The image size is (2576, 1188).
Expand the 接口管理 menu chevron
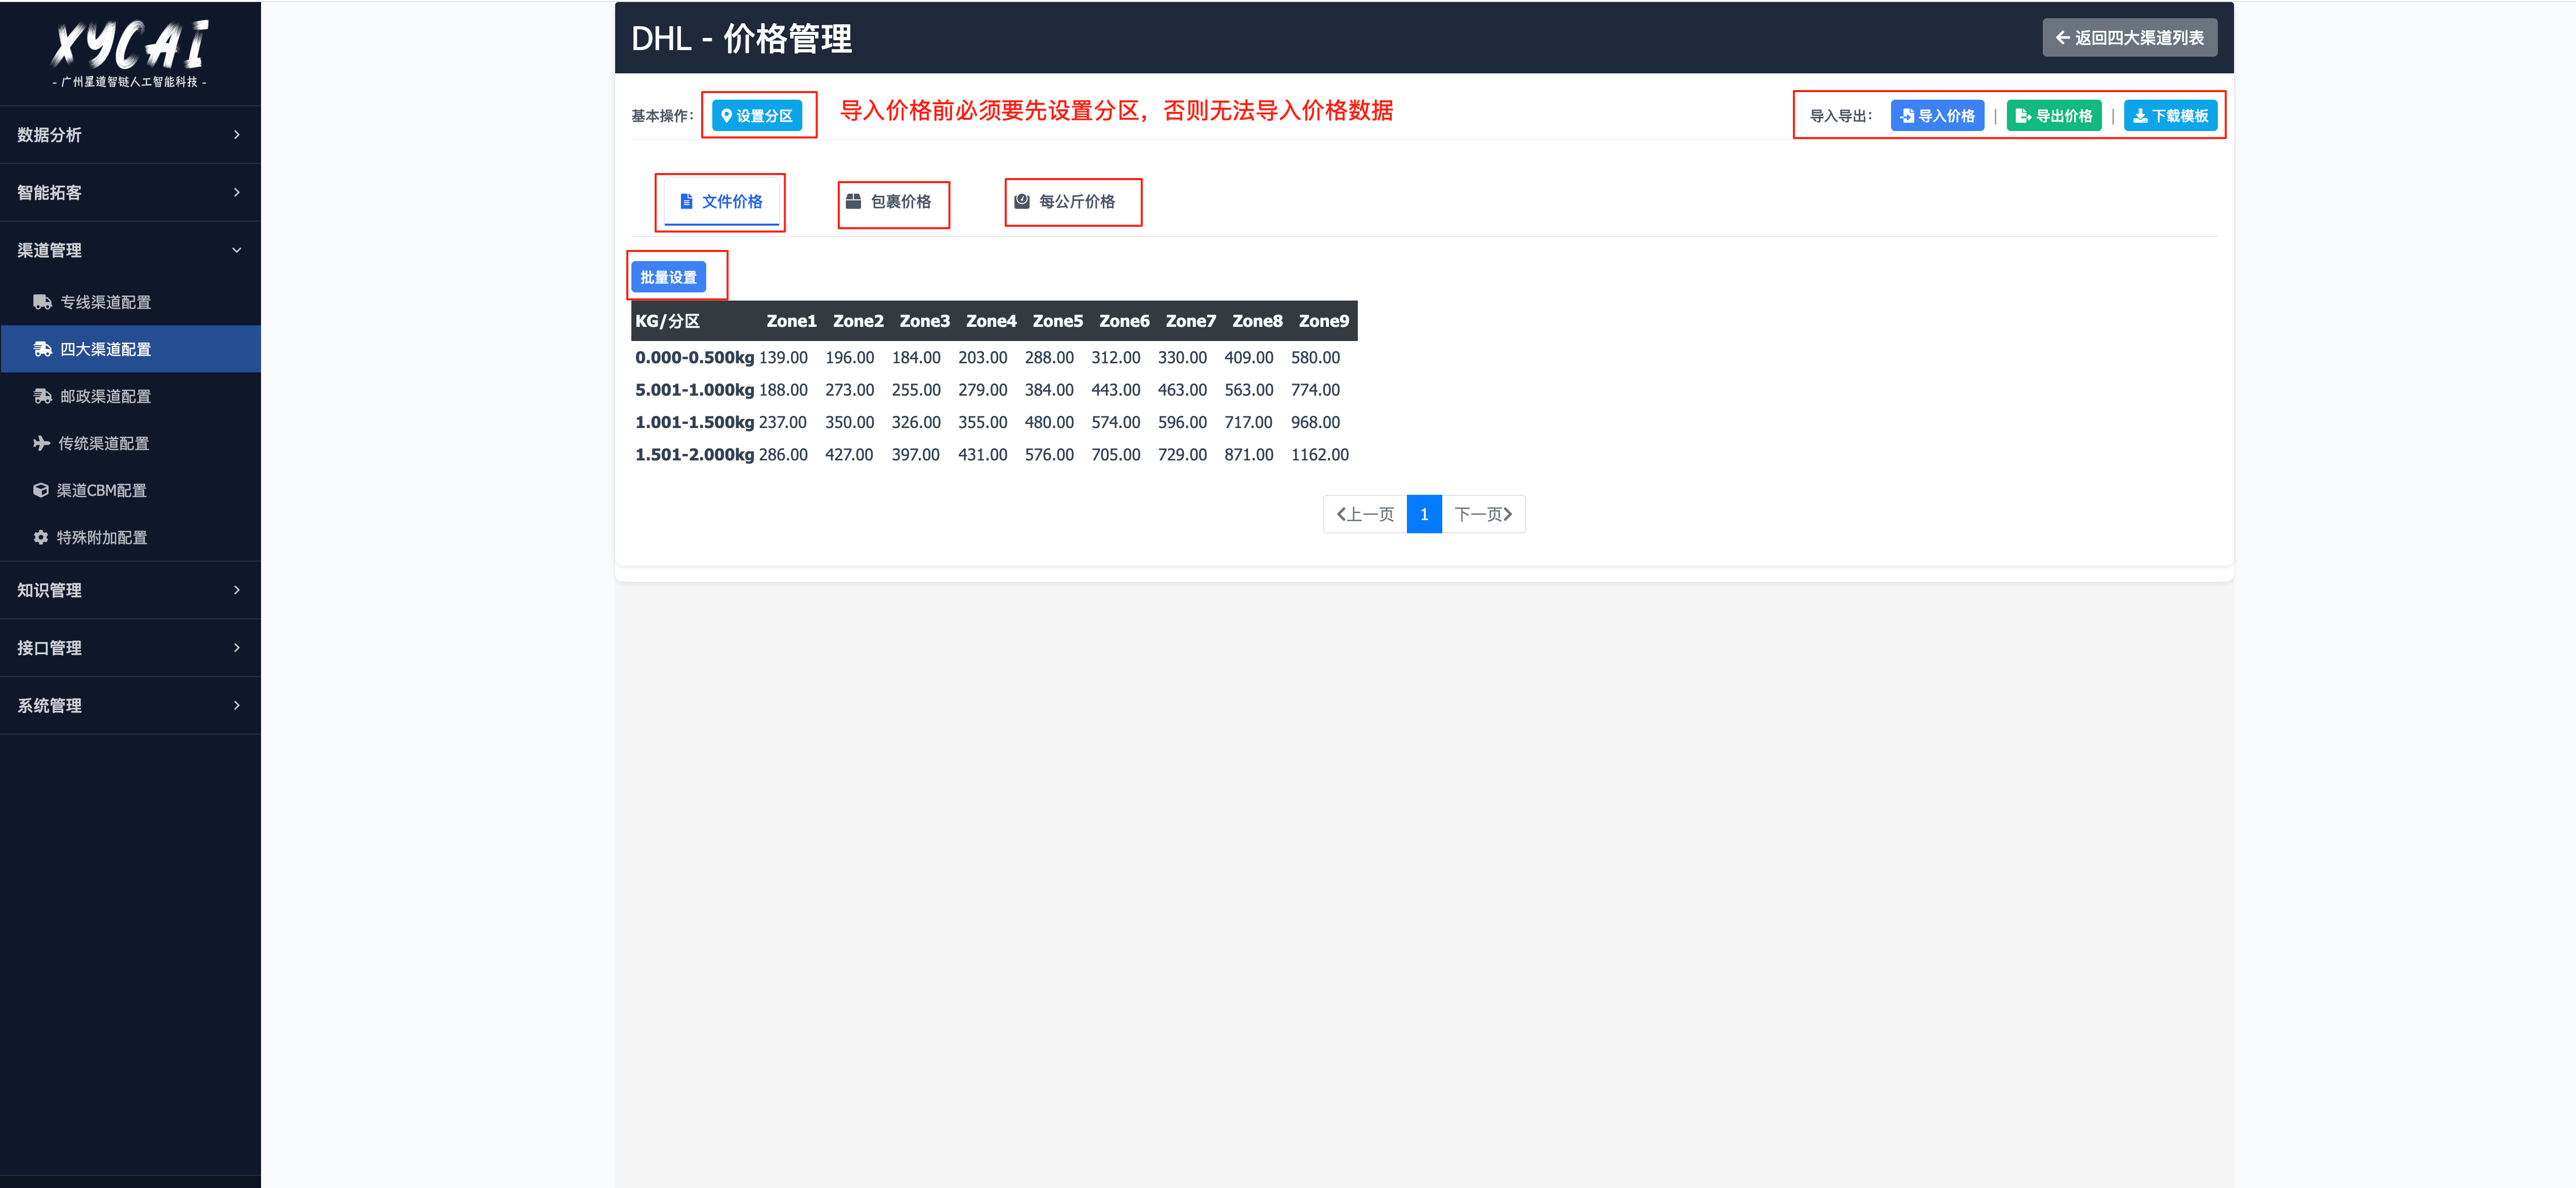coord(237,648)
